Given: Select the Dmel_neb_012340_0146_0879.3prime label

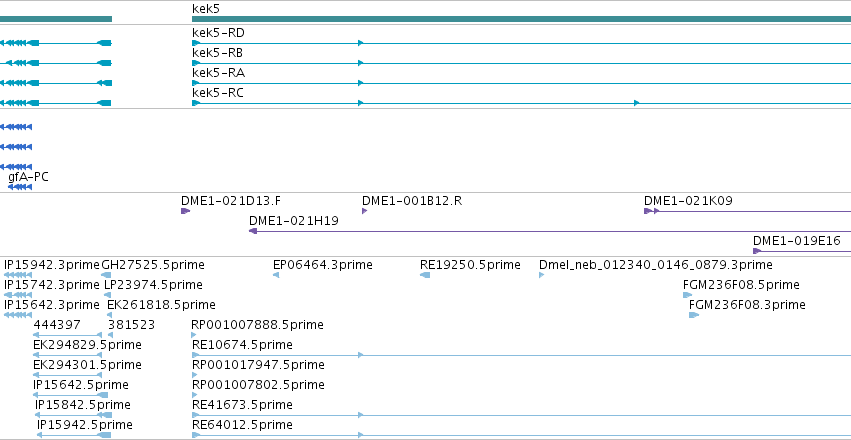Looking at the screenshot, I should 656,265.
